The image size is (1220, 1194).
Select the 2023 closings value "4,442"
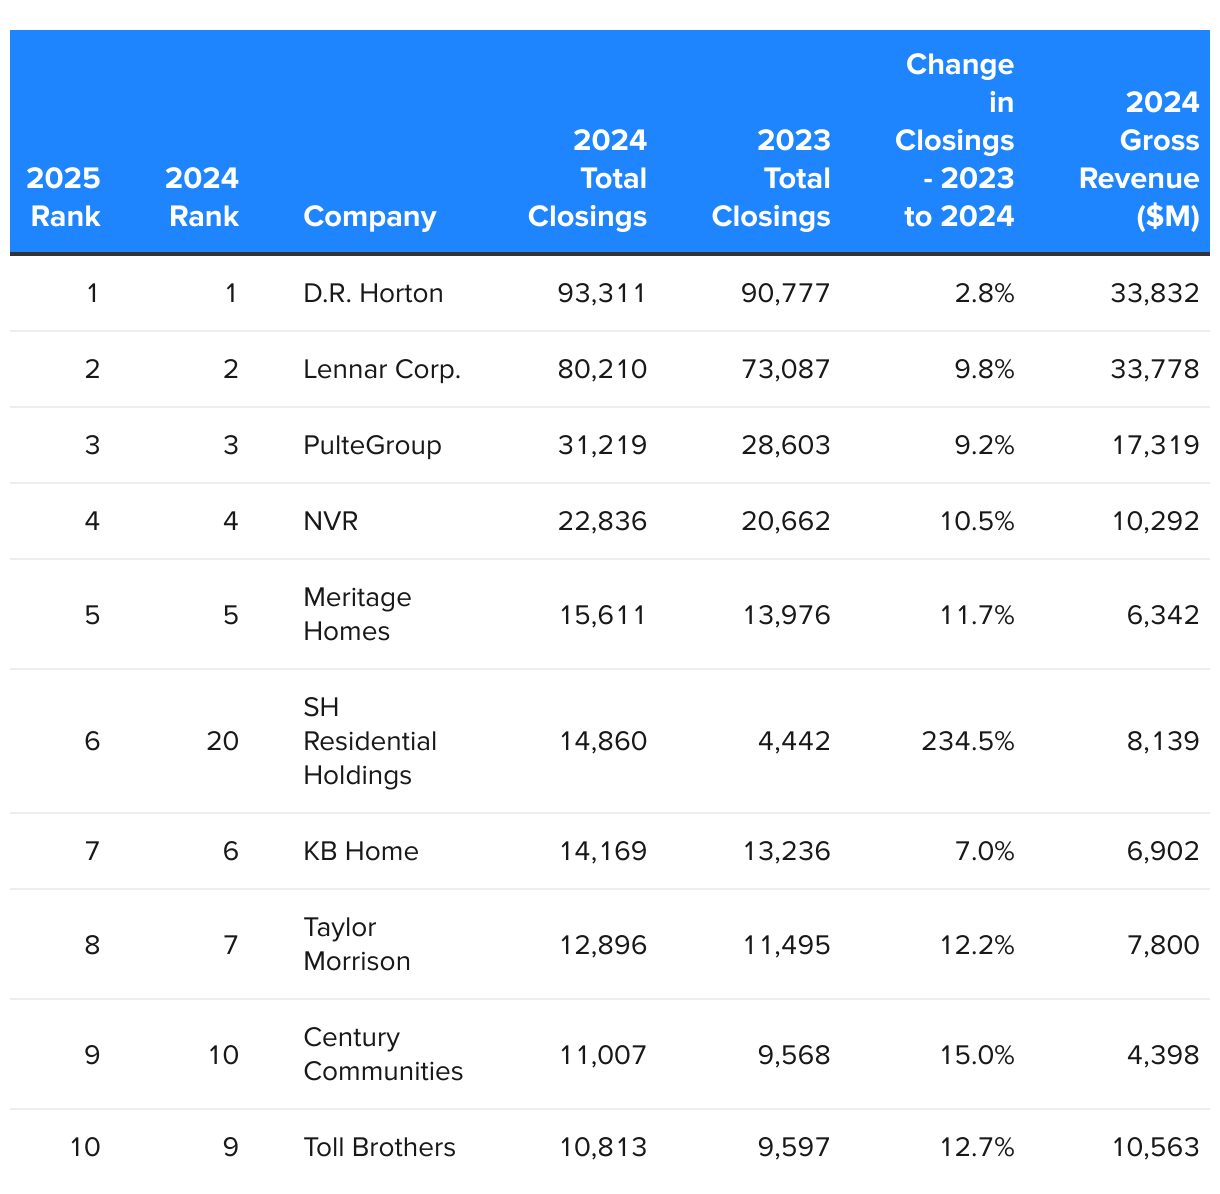coord(794,741)
